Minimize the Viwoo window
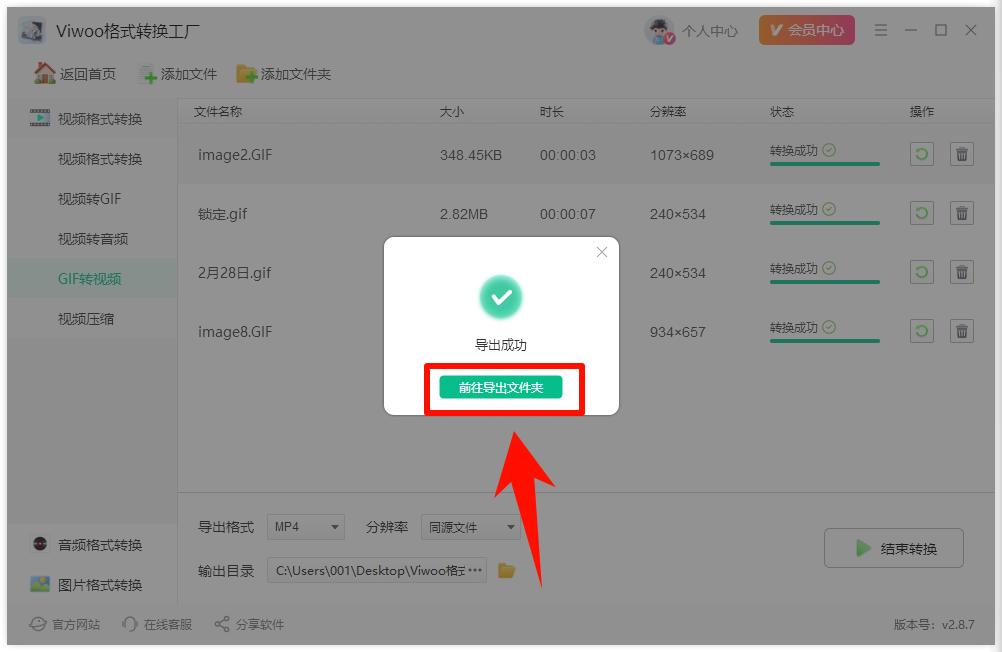This screenshot has width=1002, height=652. [911, 30]
